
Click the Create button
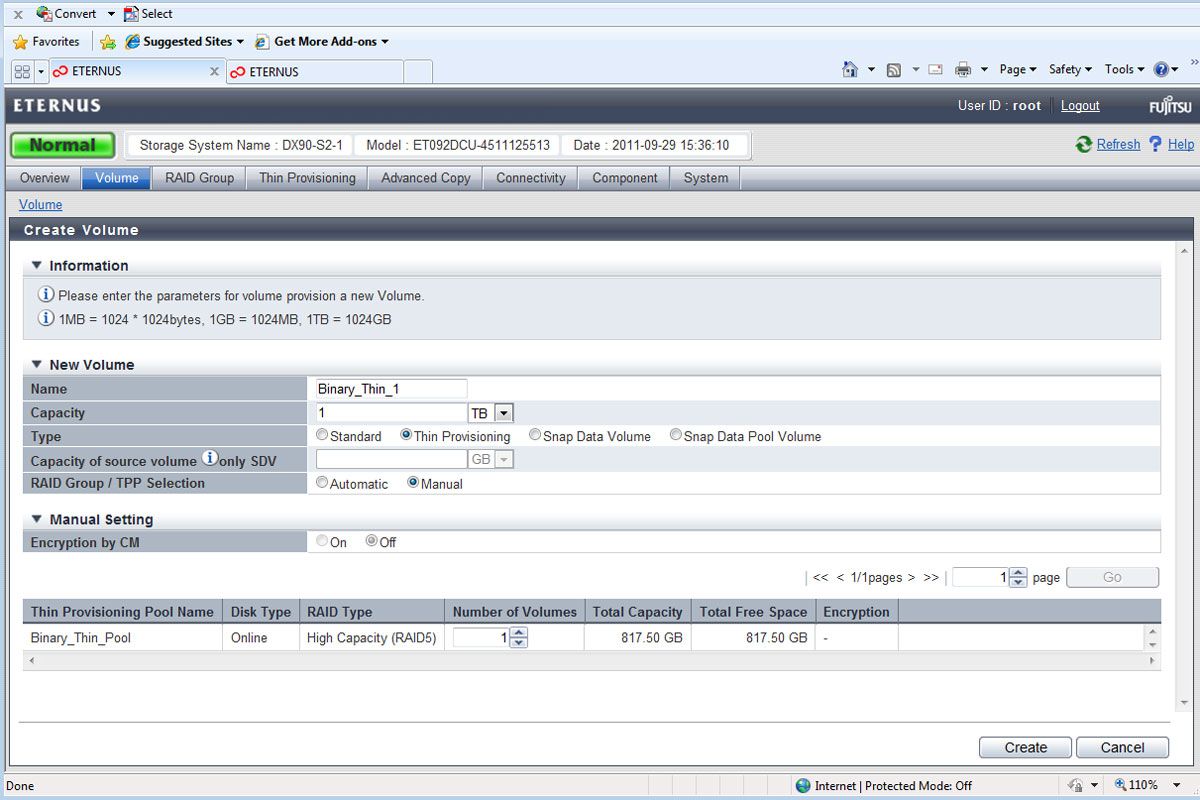[1026, 748]
